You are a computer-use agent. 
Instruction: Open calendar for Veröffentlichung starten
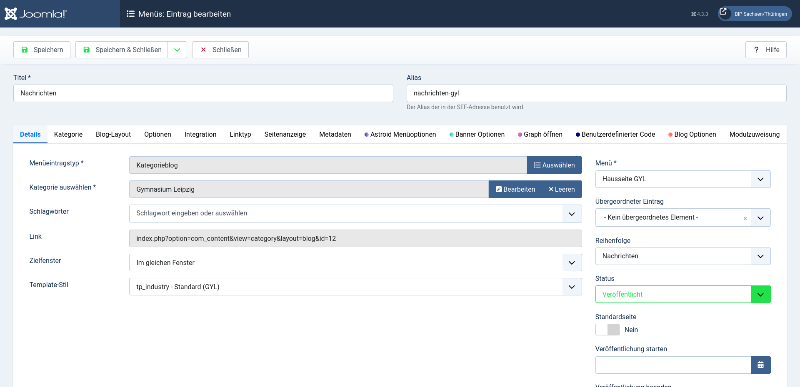coord(761,365)
